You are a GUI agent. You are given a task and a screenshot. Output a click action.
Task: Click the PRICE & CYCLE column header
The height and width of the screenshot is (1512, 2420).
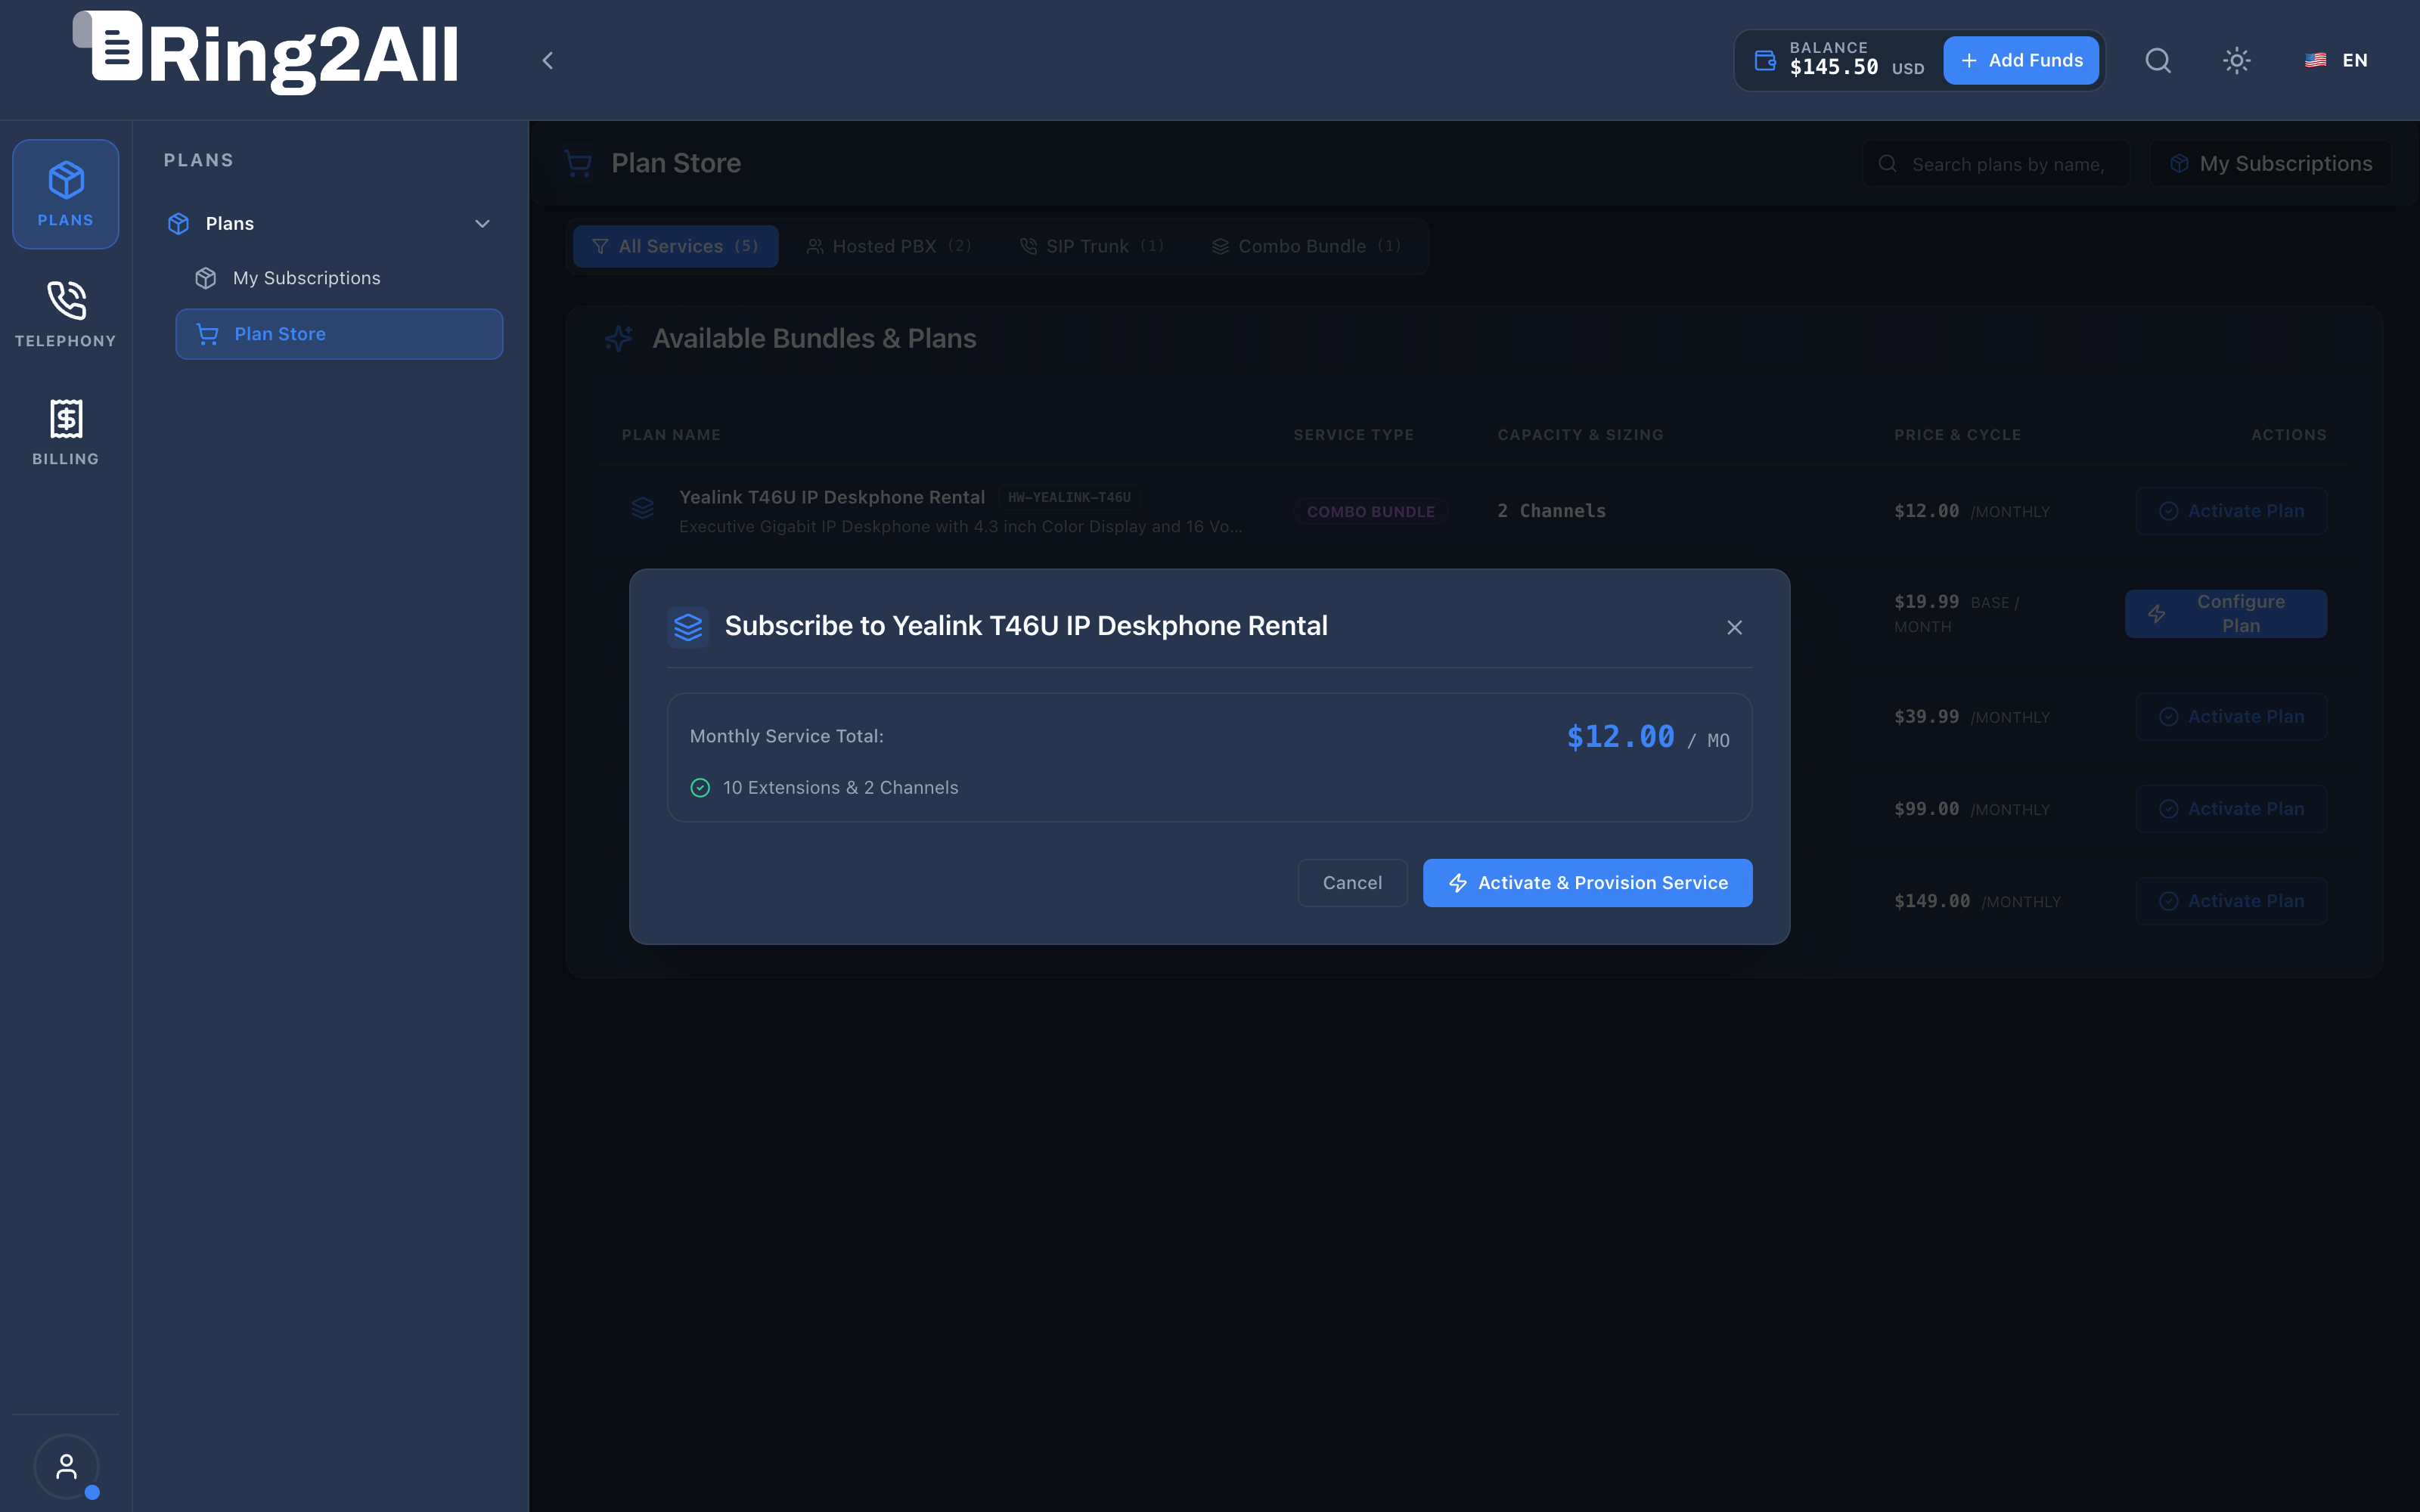pos(1957,435)
